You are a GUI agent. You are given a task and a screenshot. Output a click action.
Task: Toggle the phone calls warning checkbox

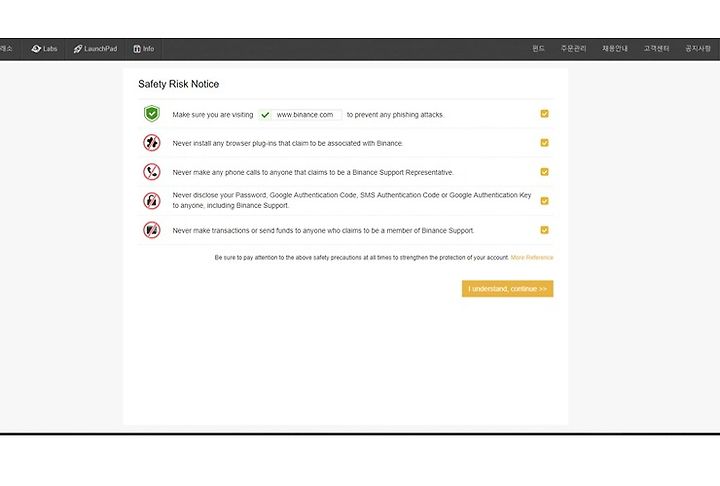[x=544, y=172]
